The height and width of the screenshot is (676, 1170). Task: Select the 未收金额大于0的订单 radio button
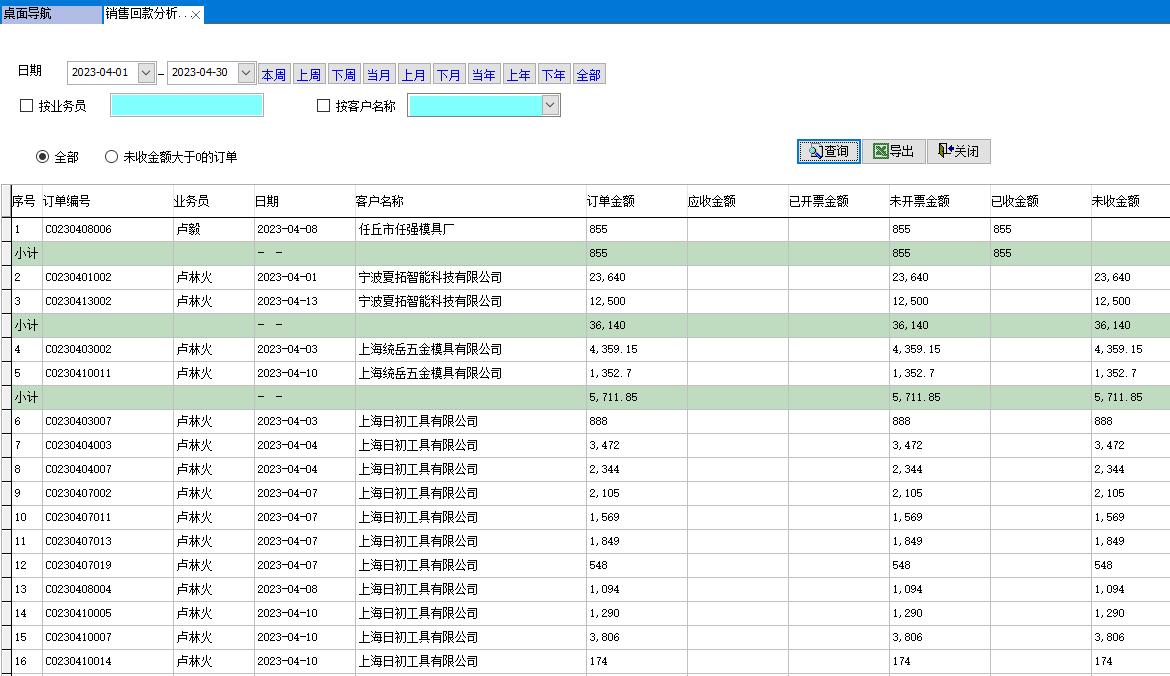pyautogui.click(x=111, y=155)
